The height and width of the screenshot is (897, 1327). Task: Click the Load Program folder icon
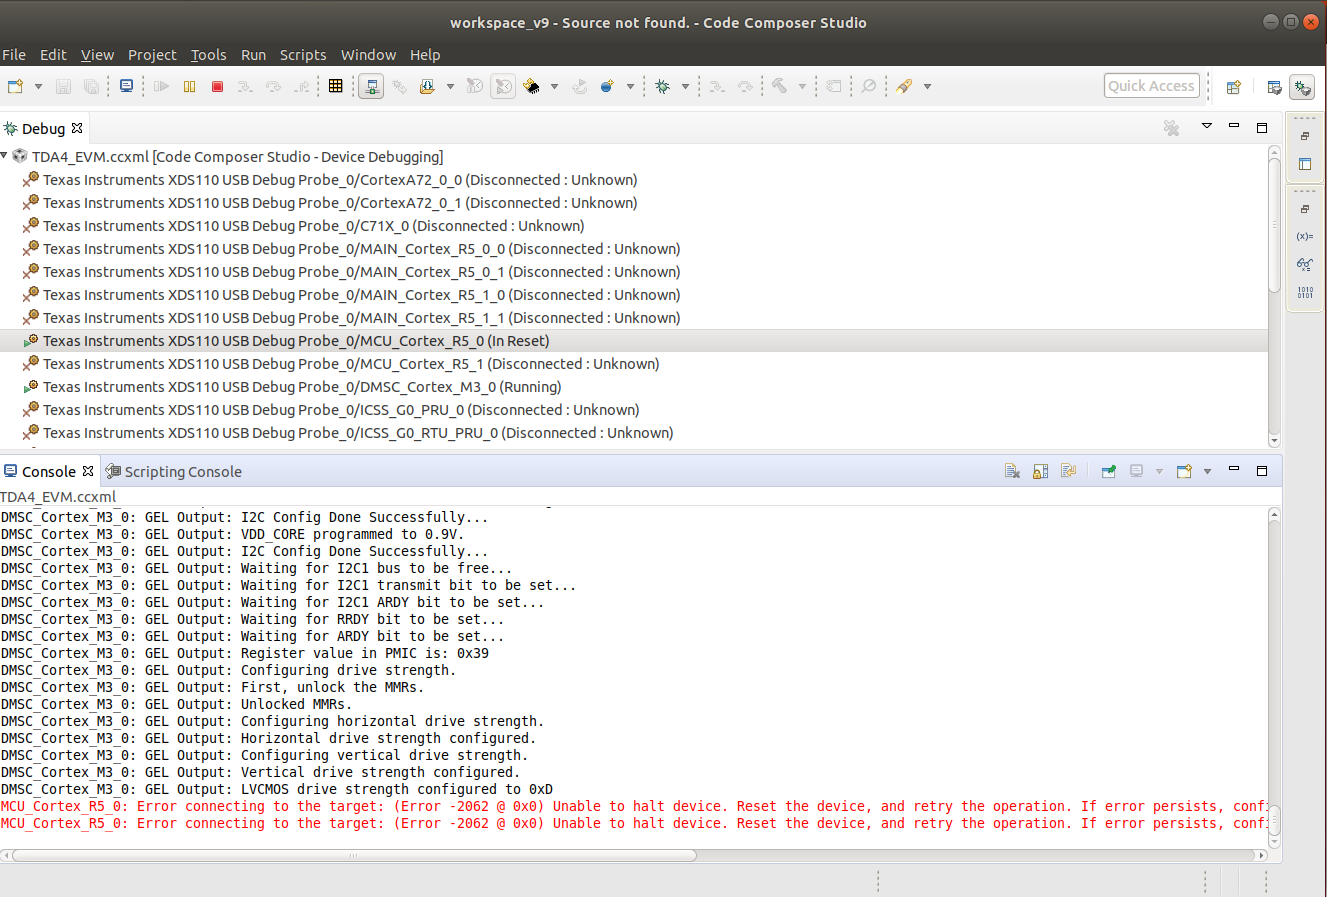[427, 87]
